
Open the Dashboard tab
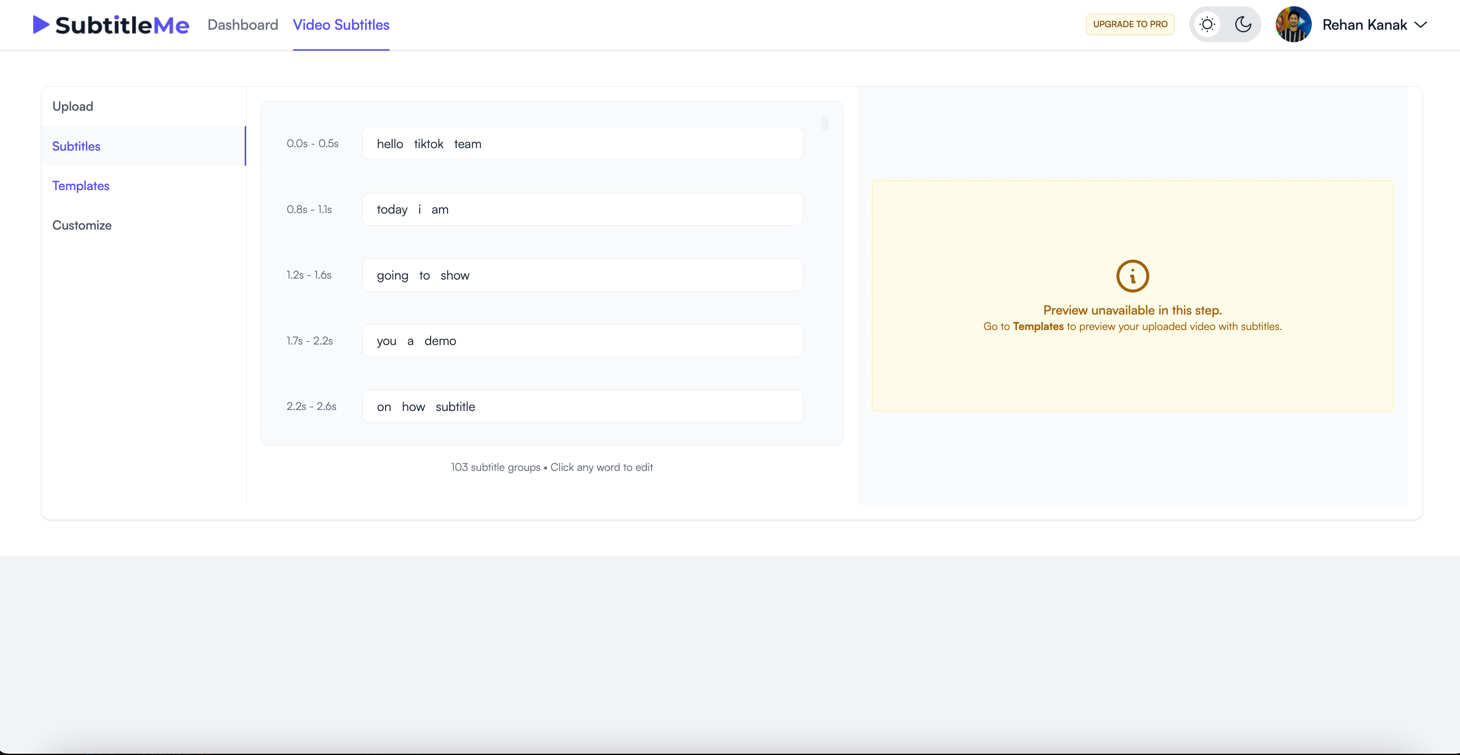coord(242,25)
